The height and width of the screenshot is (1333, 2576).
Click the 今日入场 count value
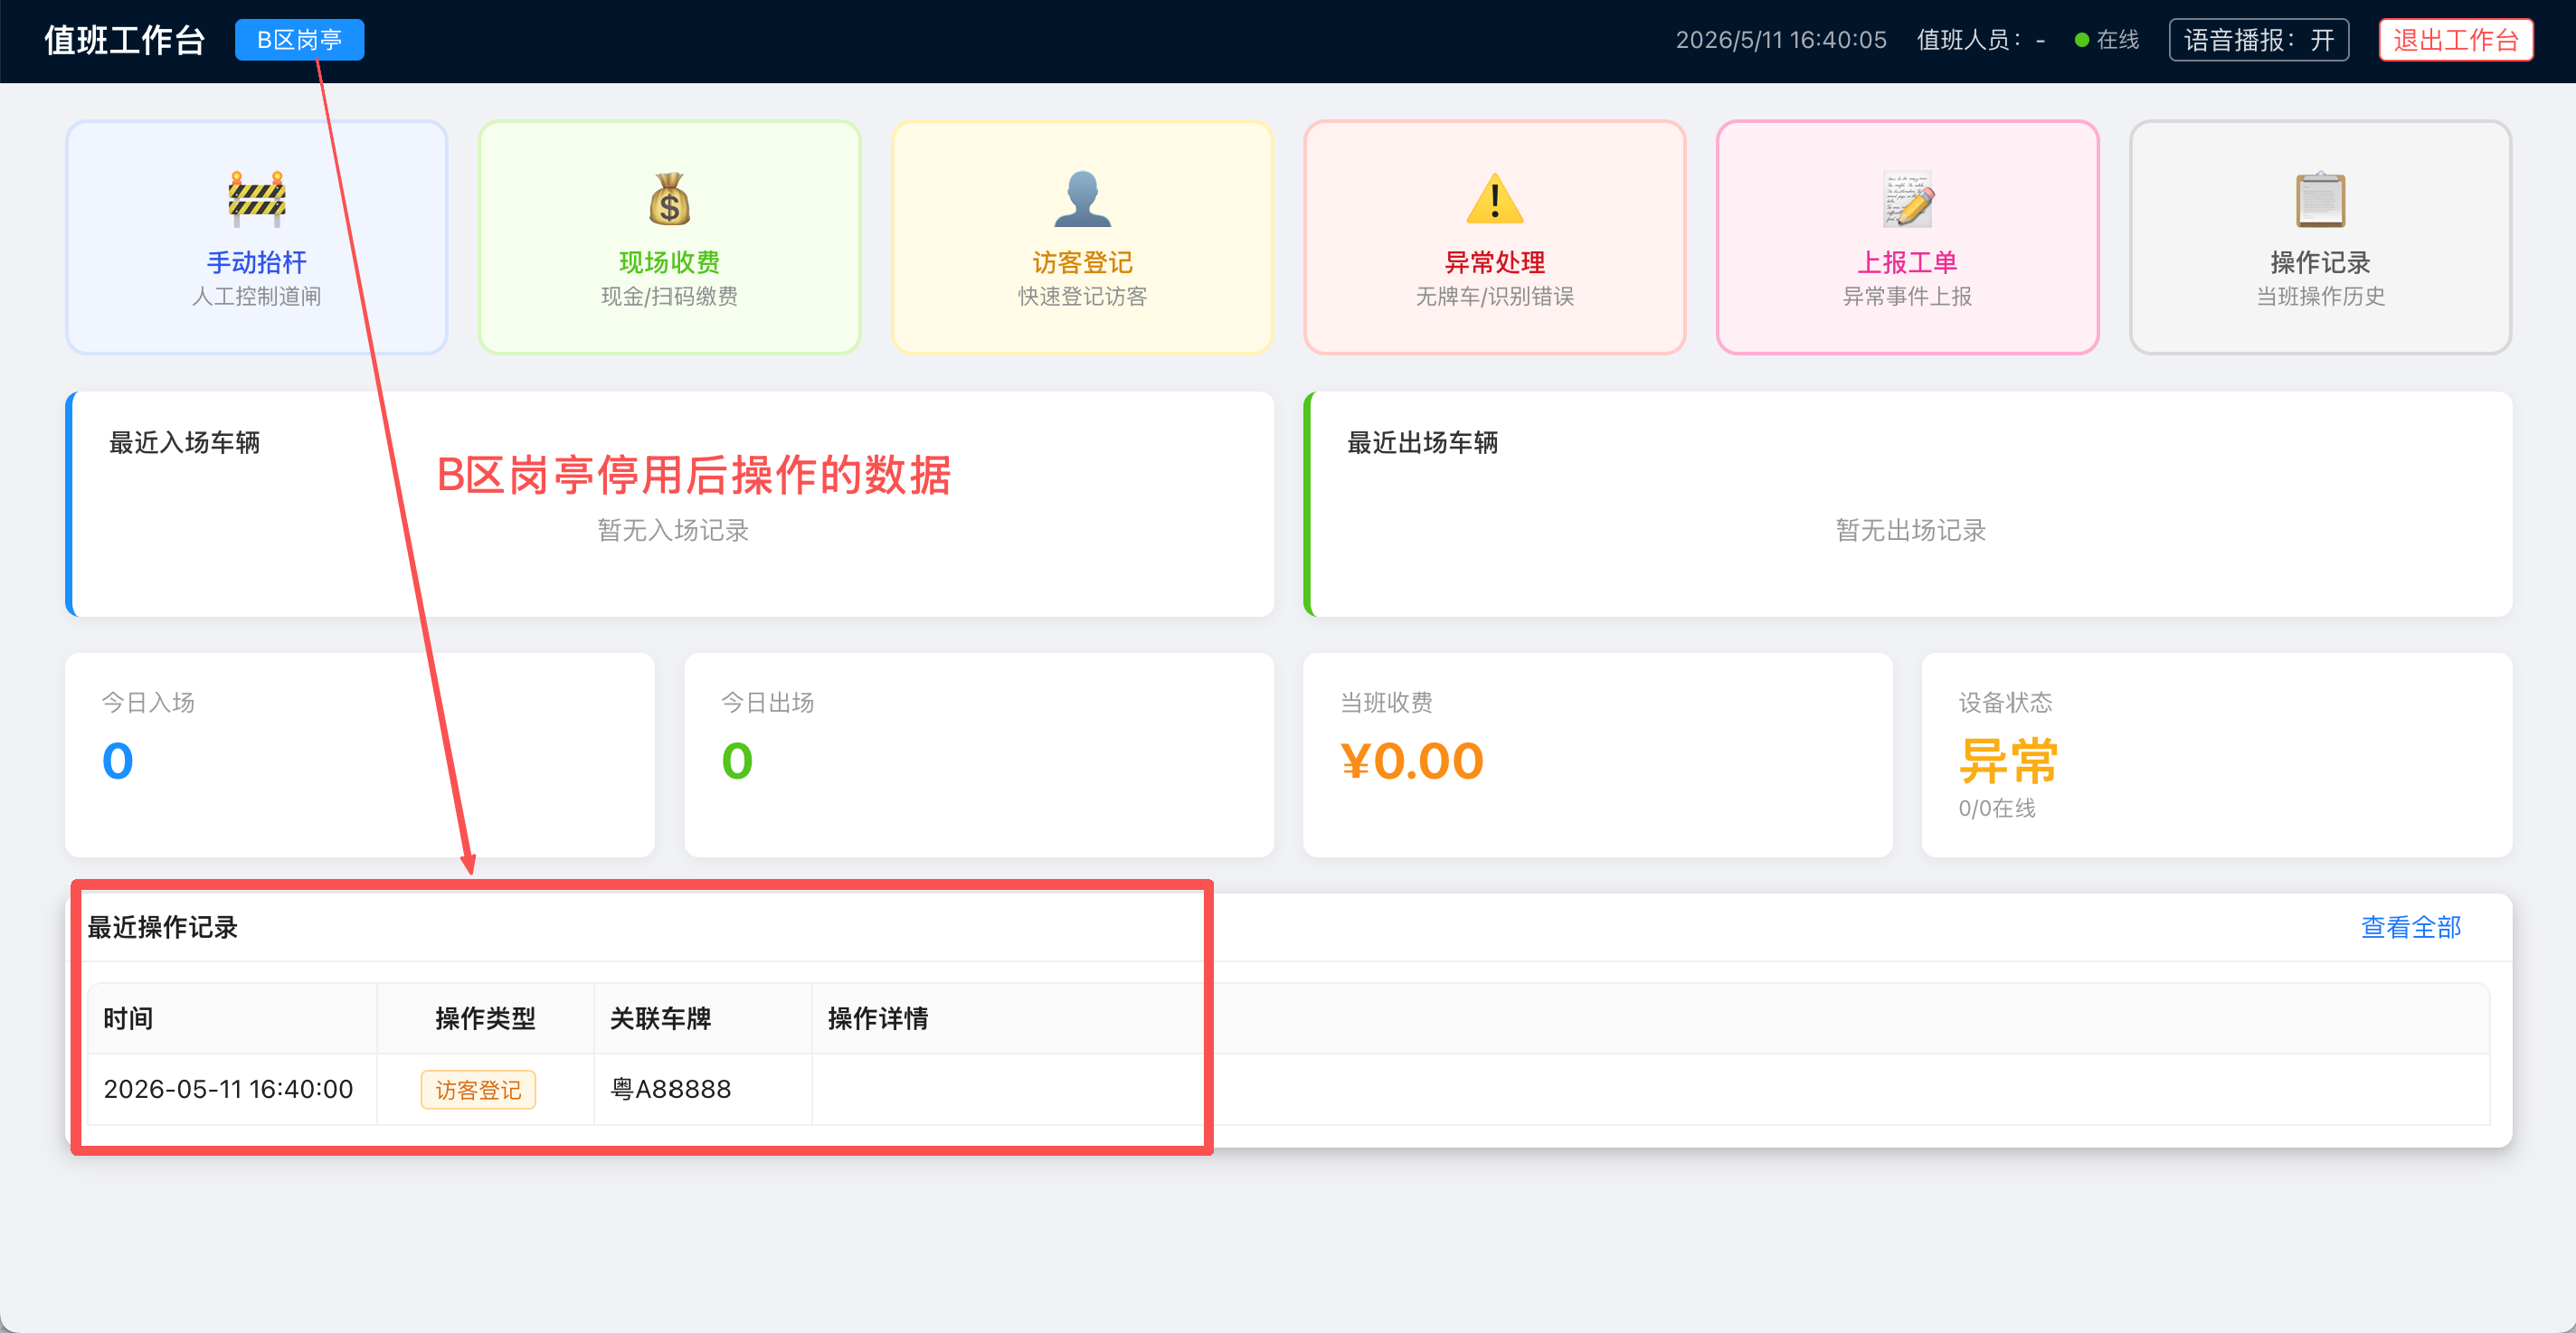click(x=118, y=761)
